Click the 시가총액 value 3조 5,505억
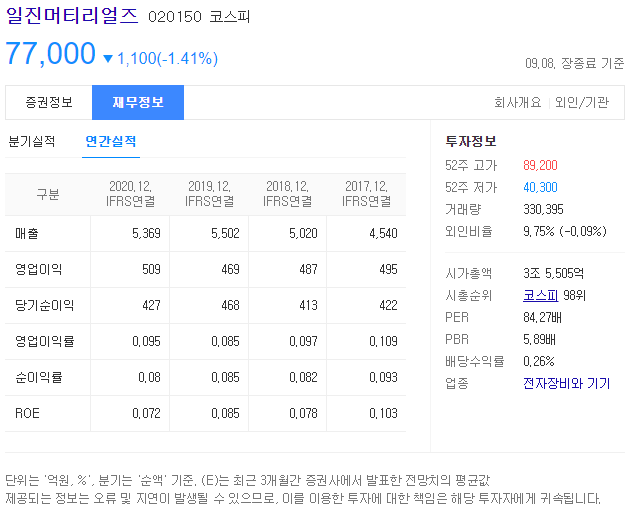The image size is (633, 513). tap(553, 273)
